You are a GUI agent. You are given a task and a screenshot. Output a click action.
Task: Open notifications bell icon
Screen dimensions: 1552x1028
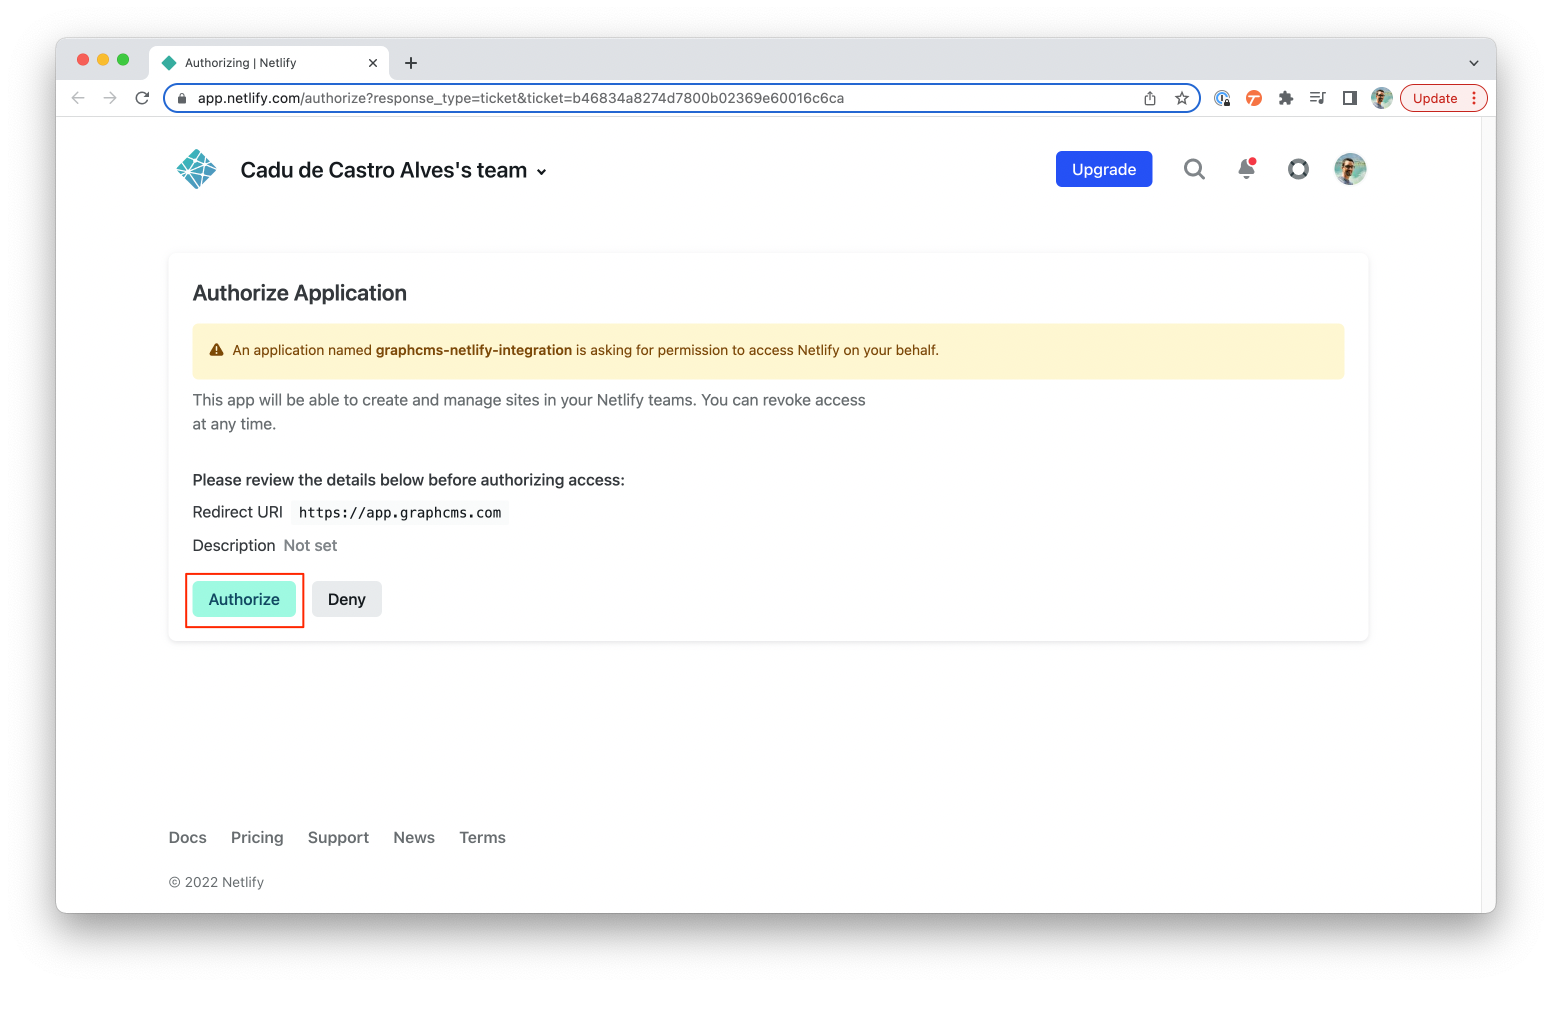click(x=1246, y=169)
